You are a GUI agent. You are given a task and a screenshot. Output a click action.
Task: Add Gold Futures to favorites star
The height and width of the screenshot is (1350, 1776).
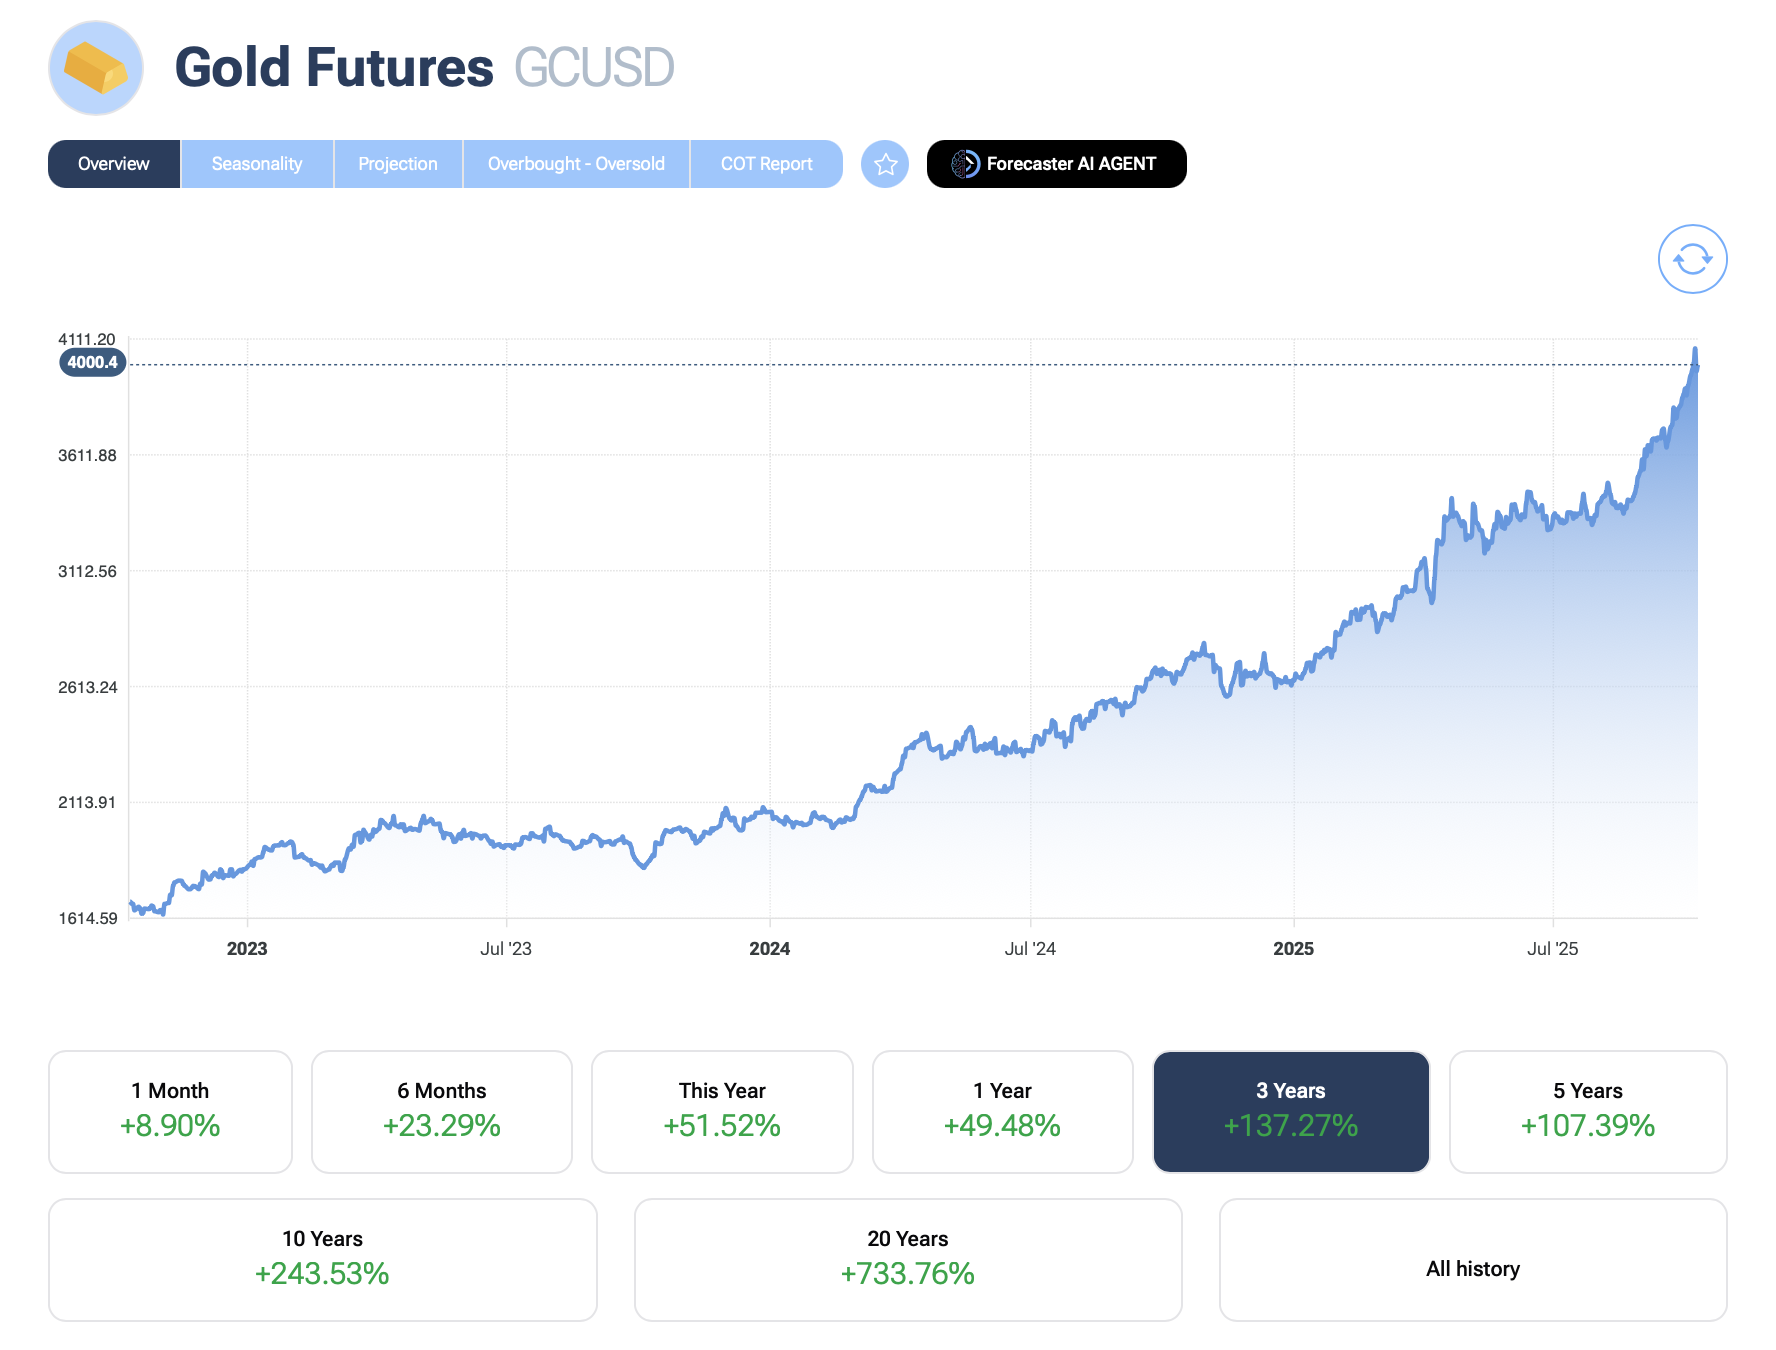tap(885, 164)
